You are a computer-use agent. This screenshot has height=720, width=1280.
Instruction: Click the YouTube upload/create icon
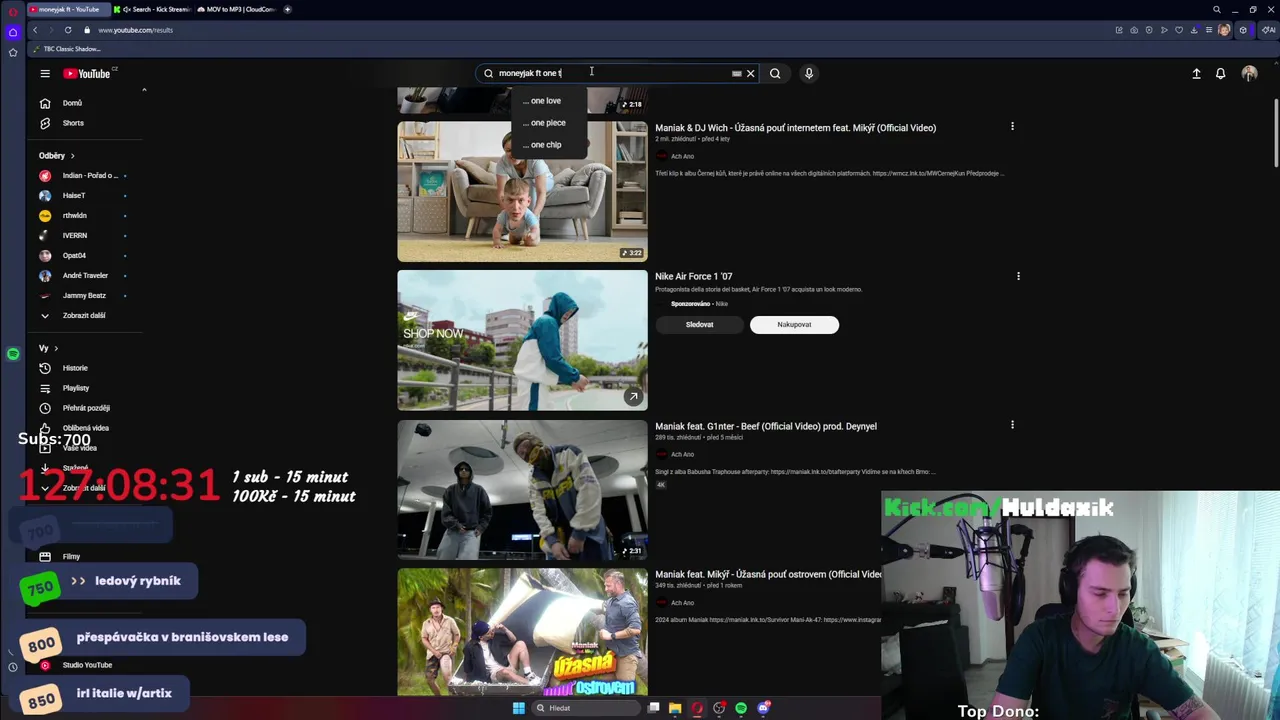(1196, 73)
